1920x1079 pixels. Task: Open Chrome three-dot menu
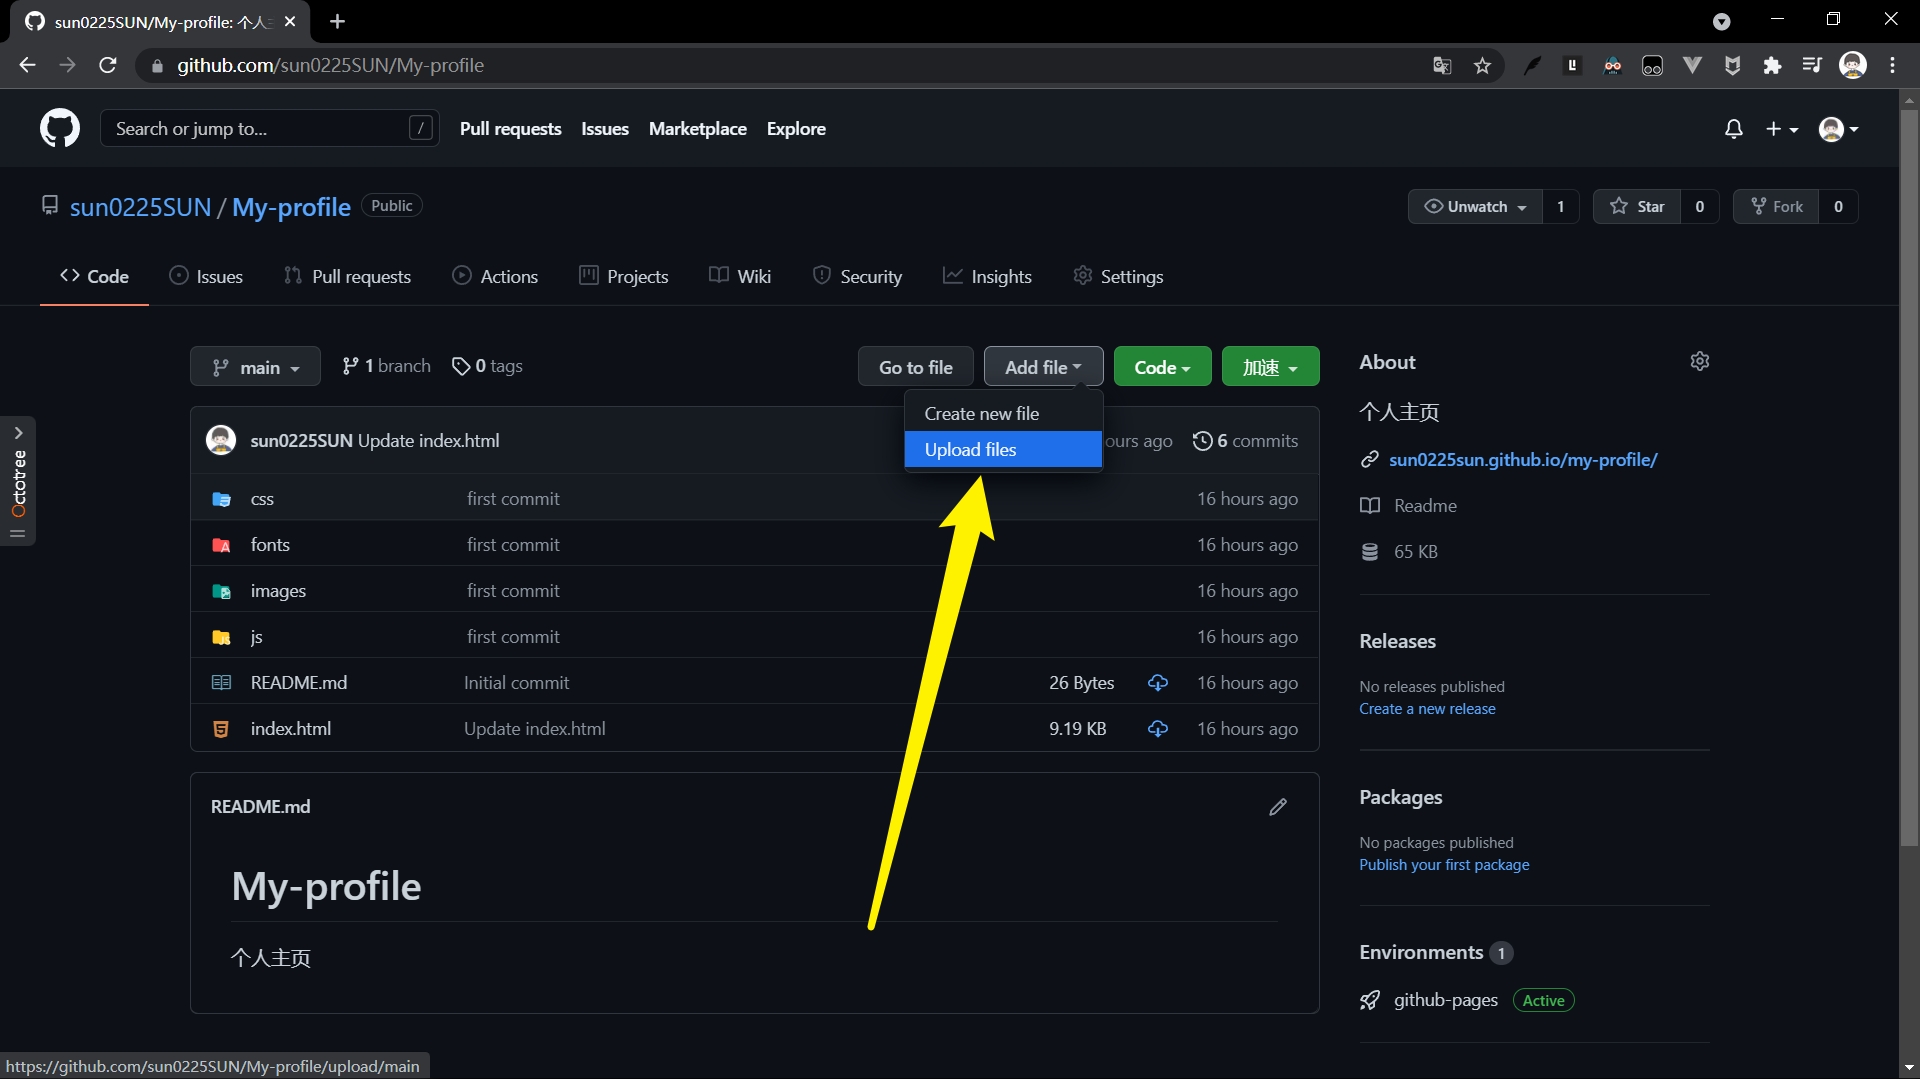[1893, 65]
